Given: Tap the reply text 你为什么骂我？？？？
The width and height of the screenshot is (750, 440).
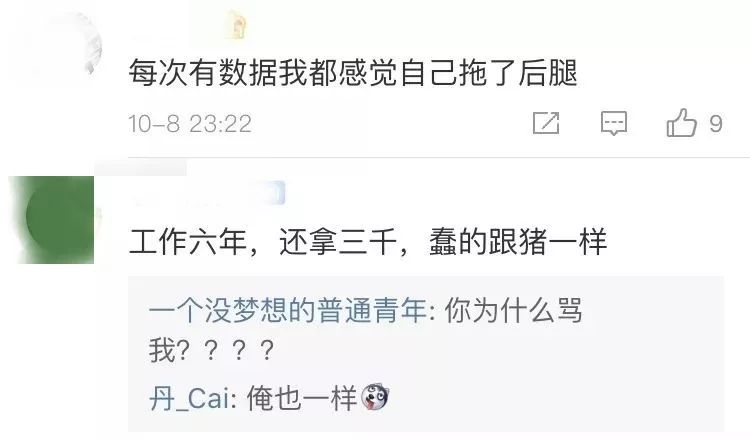Looking at the screenshot, I should pyautogui.click(x=365, y=330).
